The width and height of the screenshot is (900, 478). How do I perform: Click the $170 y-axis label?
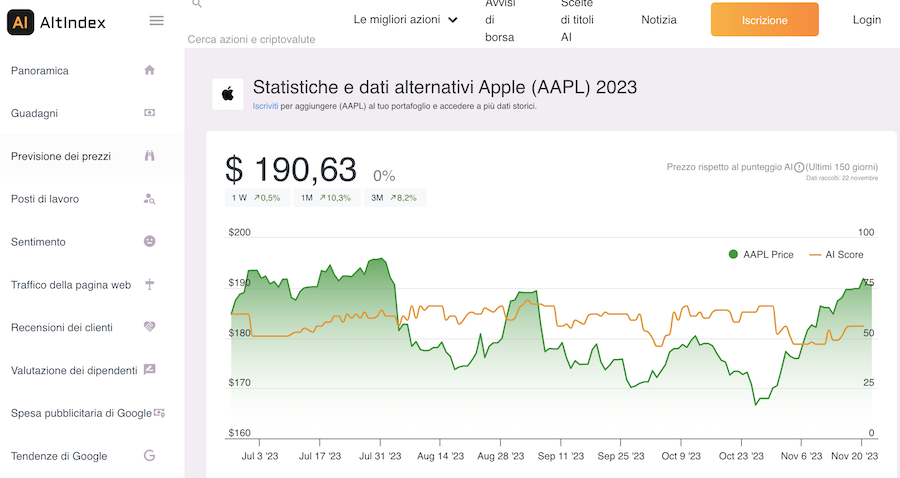point(239,382)
